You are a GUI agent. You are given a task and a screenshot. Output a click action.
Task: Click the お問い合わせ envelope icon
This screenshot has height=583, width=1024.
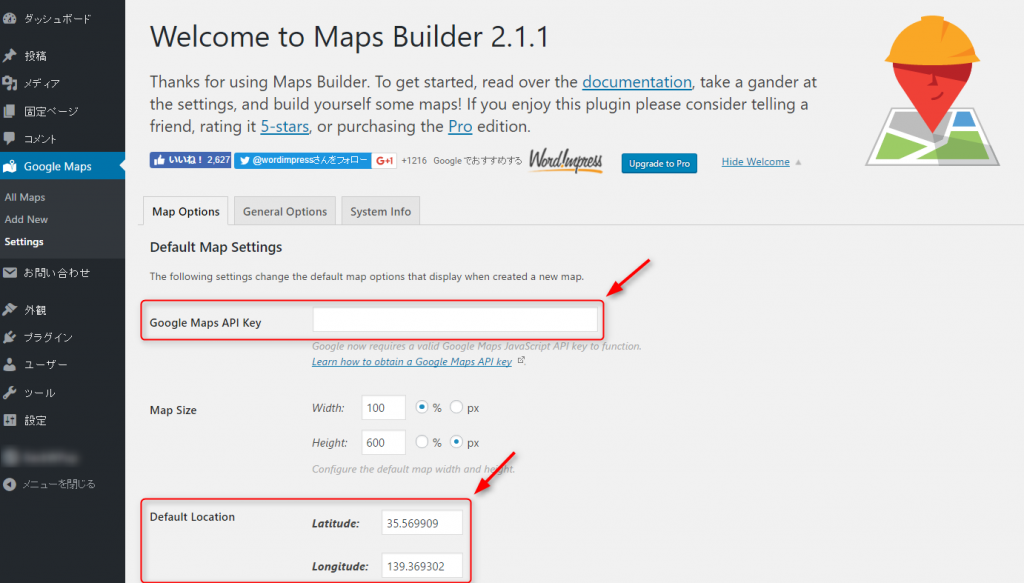9,273
